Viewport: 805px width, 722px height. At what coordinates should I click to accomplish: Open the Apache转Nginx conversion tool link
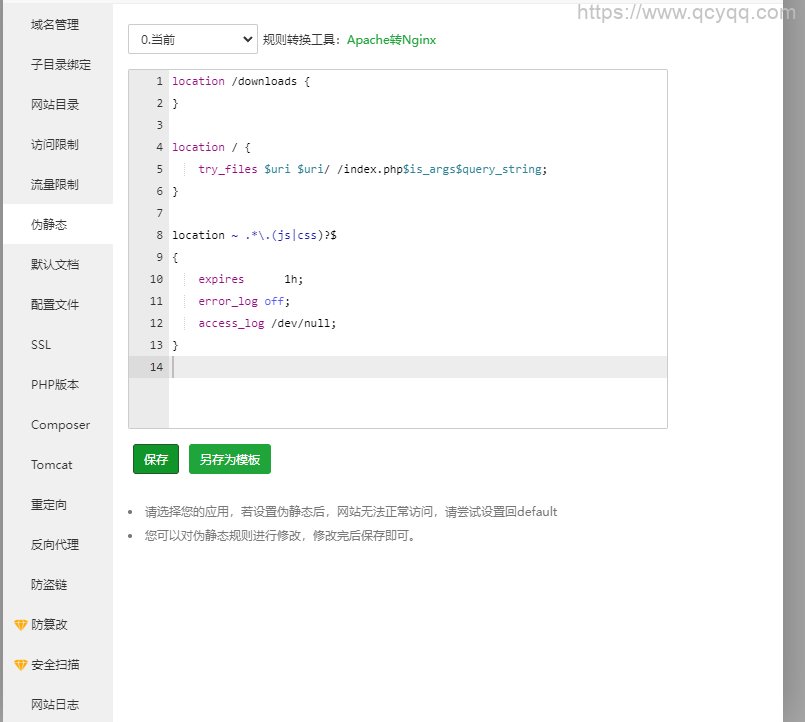[x=391, y=40]
